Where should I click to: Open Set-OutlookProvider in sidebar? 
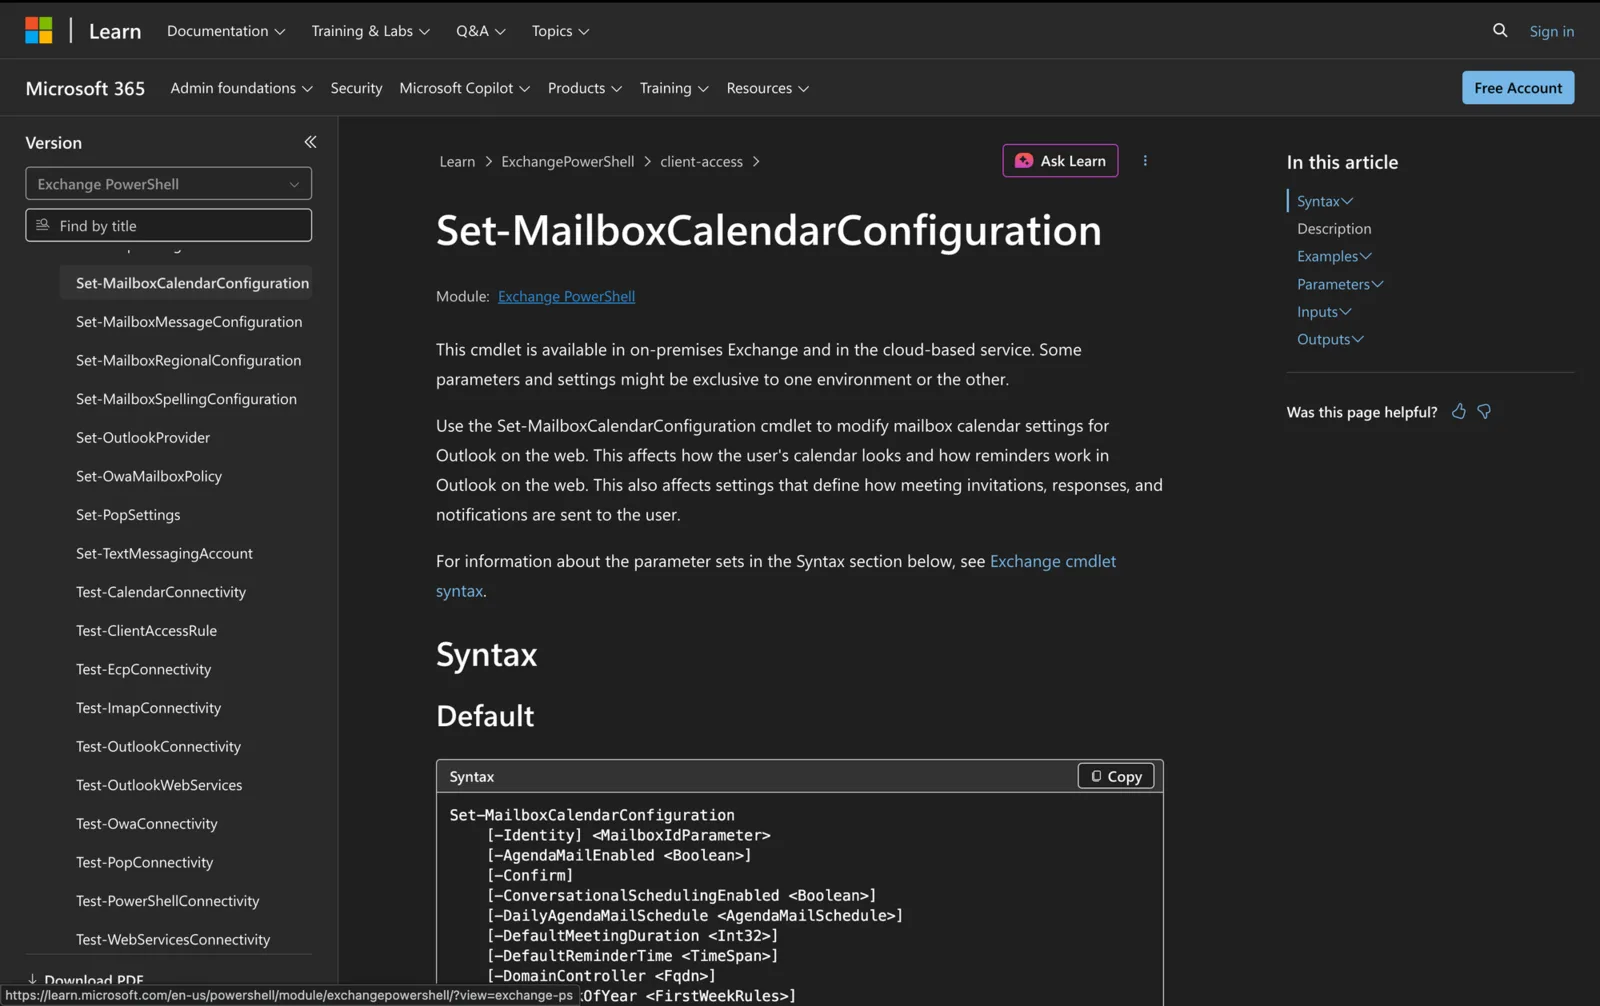143,438
